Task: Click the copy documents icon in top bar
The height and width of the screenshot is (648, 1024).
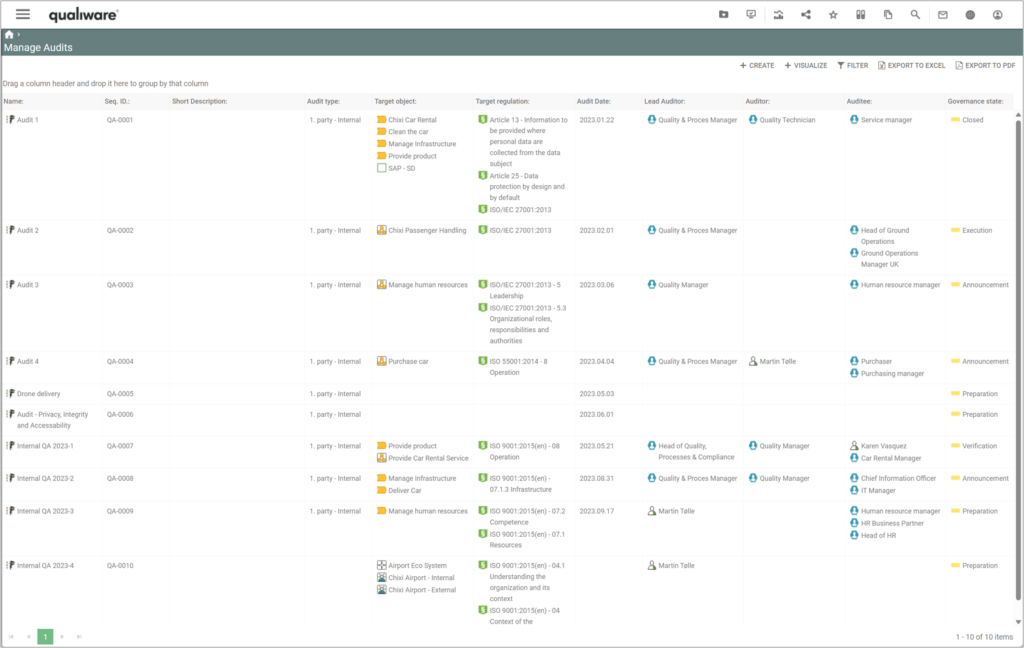Action: pos(888,14)
